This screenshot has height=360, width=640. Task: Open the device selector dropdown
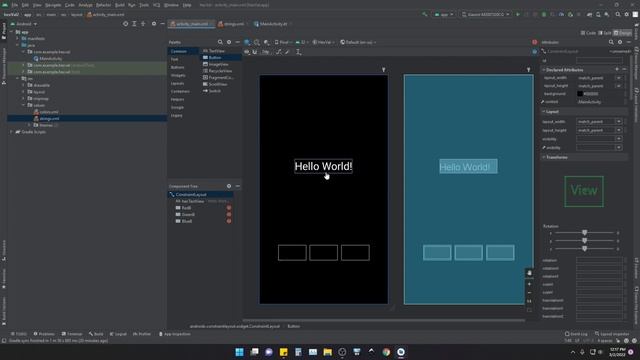[x=486, y=14]
